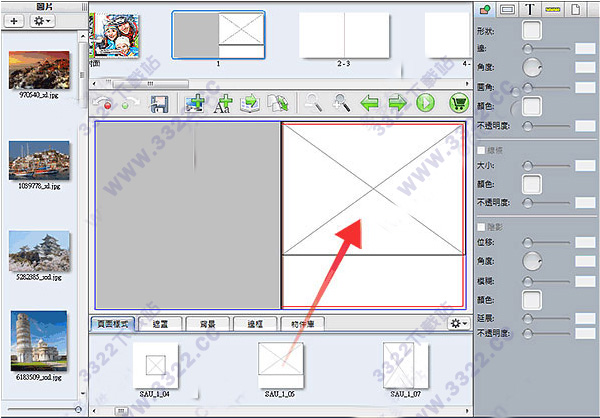Click the 邊 value input field
The height and width of the screenshot is (418, 600).
pos(585,49)
